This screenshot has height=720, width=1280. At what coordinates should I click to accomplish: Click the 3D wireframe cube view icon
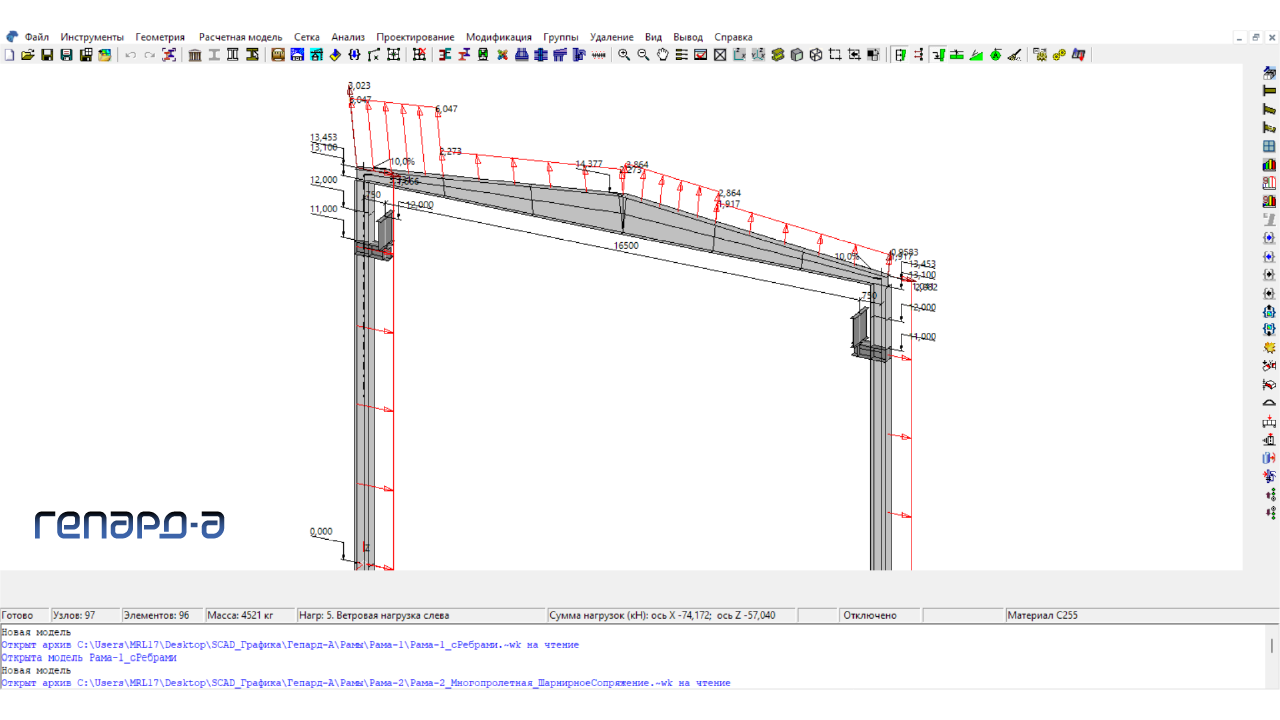(x=816, y=55)
